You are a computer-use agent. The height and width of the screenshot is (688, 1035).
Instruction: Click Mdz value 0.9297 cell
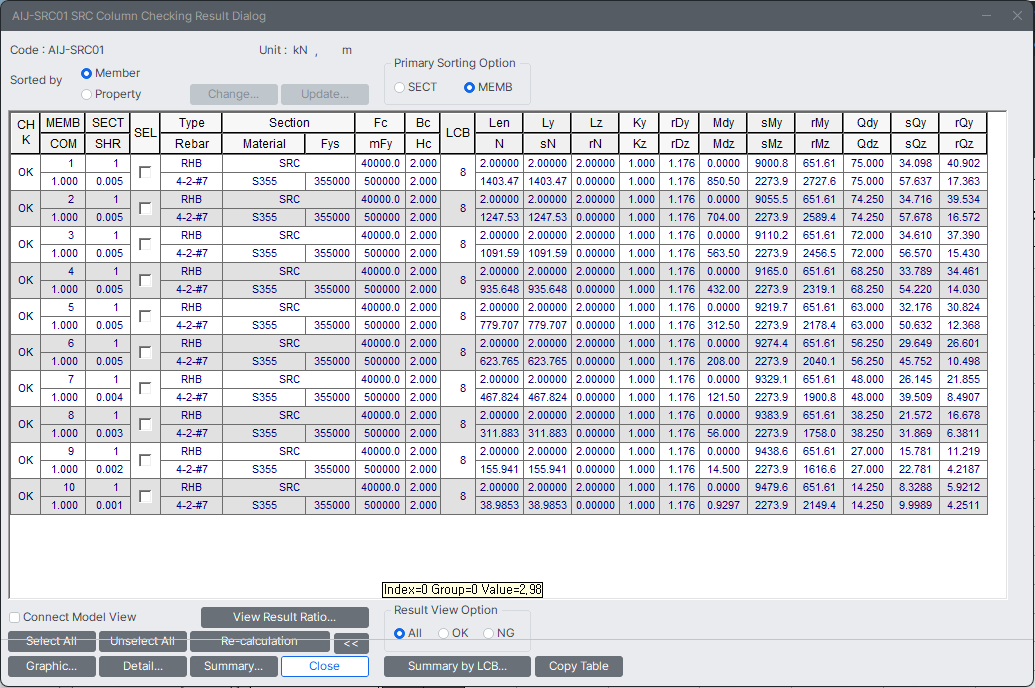(x=723, y=506)
